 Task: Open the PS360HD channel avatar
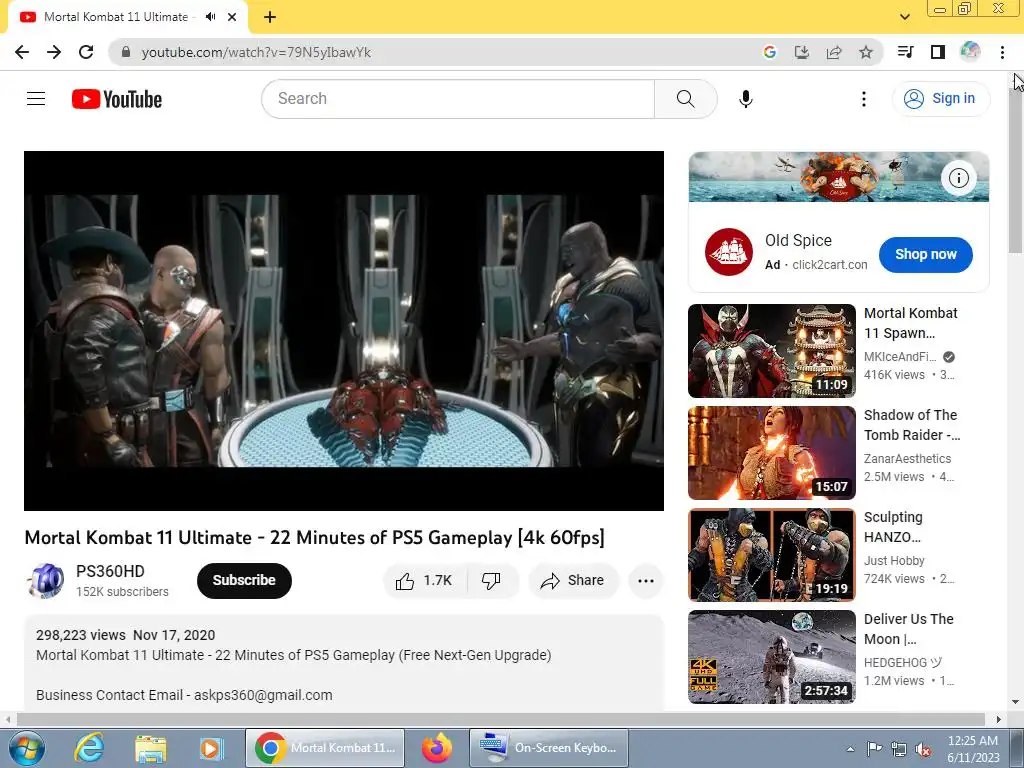[46, 581]
